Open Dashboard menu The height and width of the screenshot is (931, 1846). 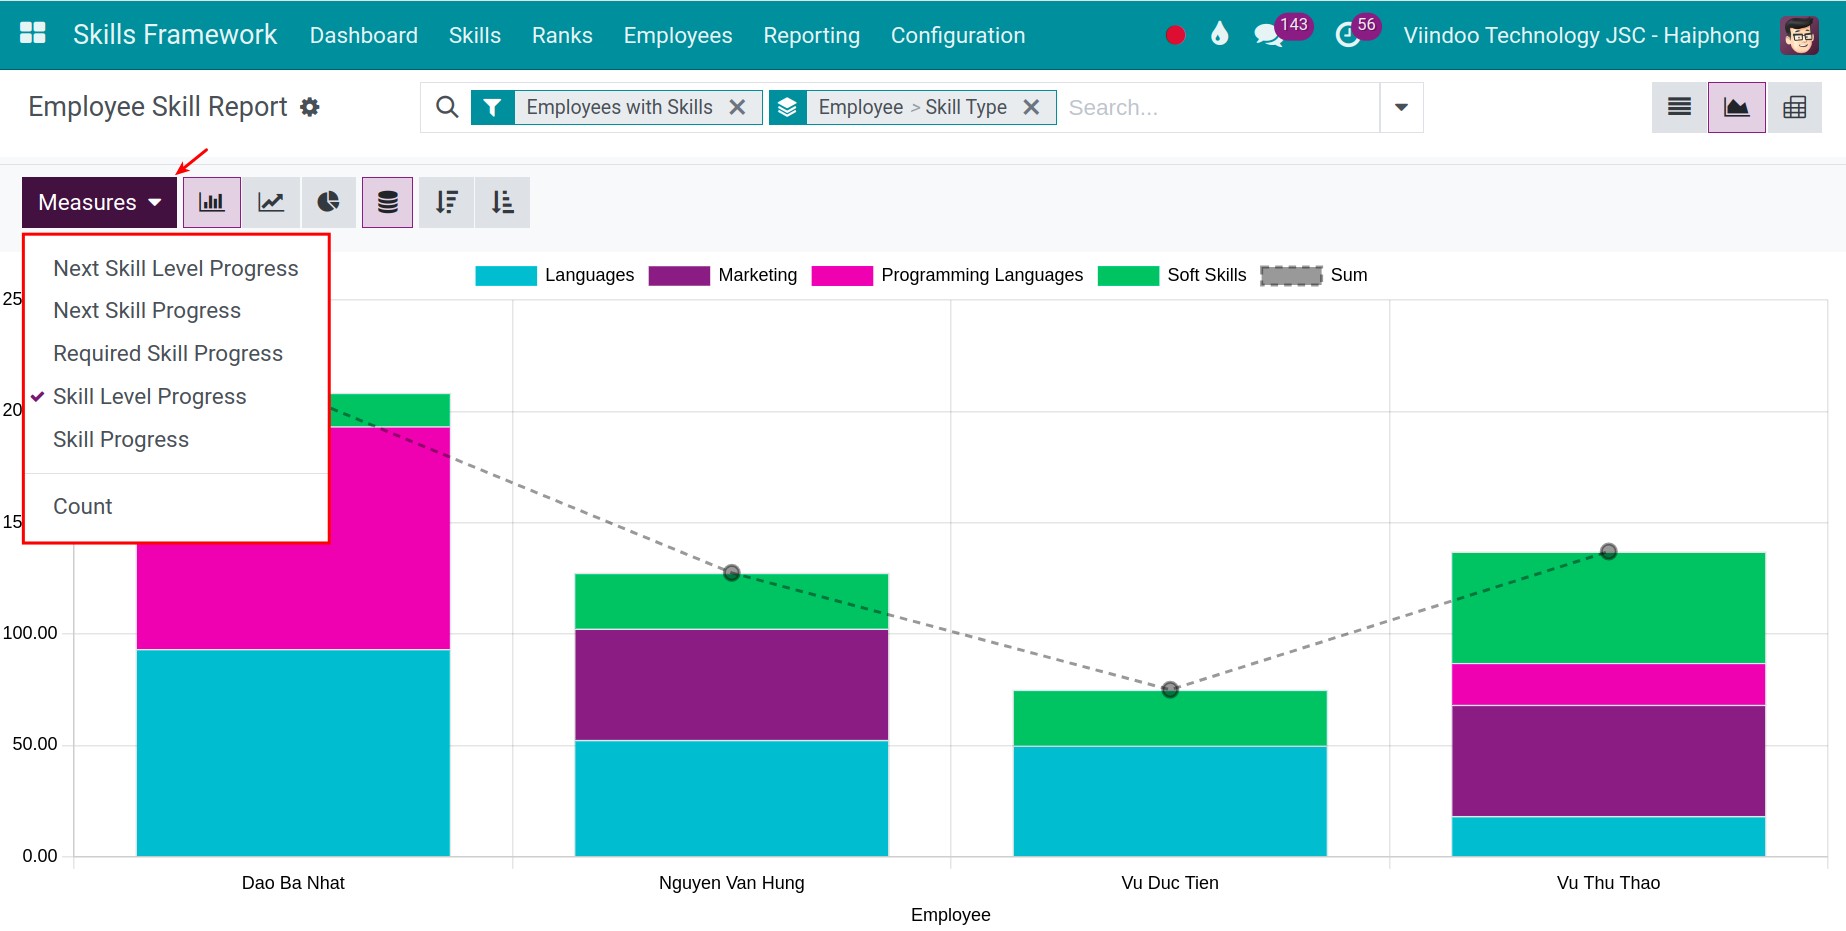[x=364, y=35]
